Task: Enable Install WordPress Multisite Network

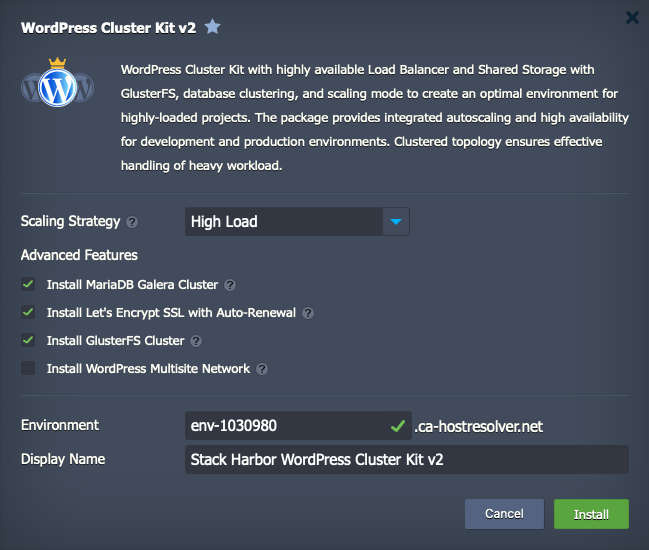Action: point(28,368)
